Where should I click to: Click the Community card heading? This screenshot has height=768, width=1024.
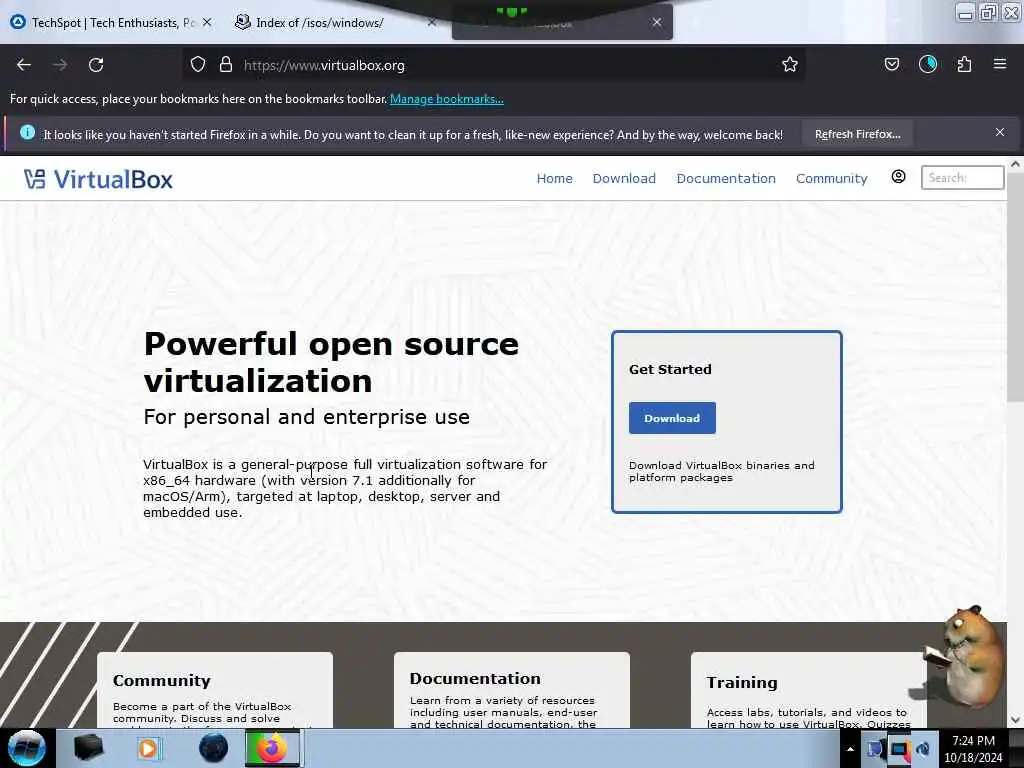coord(162,680)
